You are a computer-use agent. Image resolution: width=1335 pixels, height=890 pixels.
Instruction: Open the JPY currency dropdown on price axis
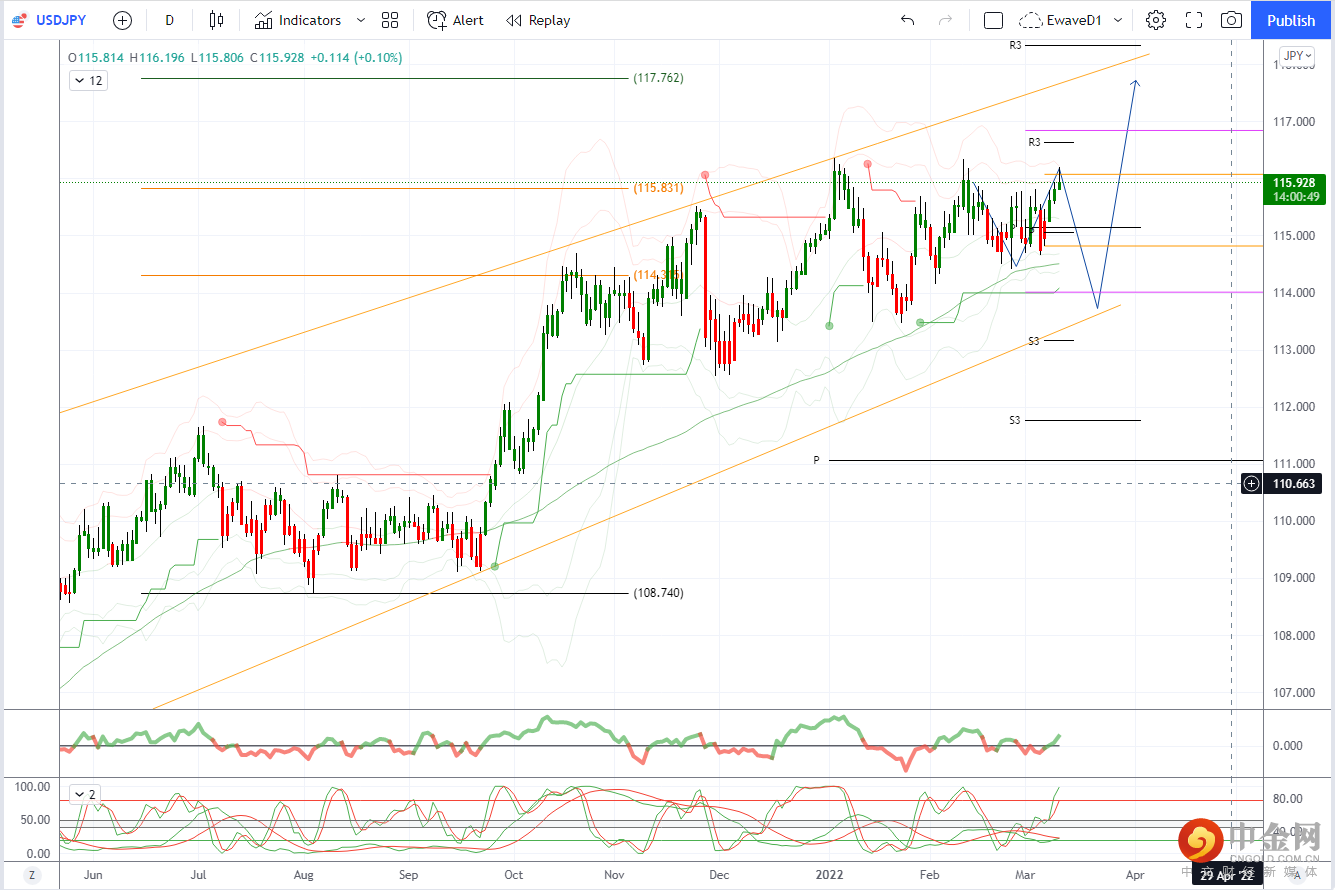[1297, 56]
